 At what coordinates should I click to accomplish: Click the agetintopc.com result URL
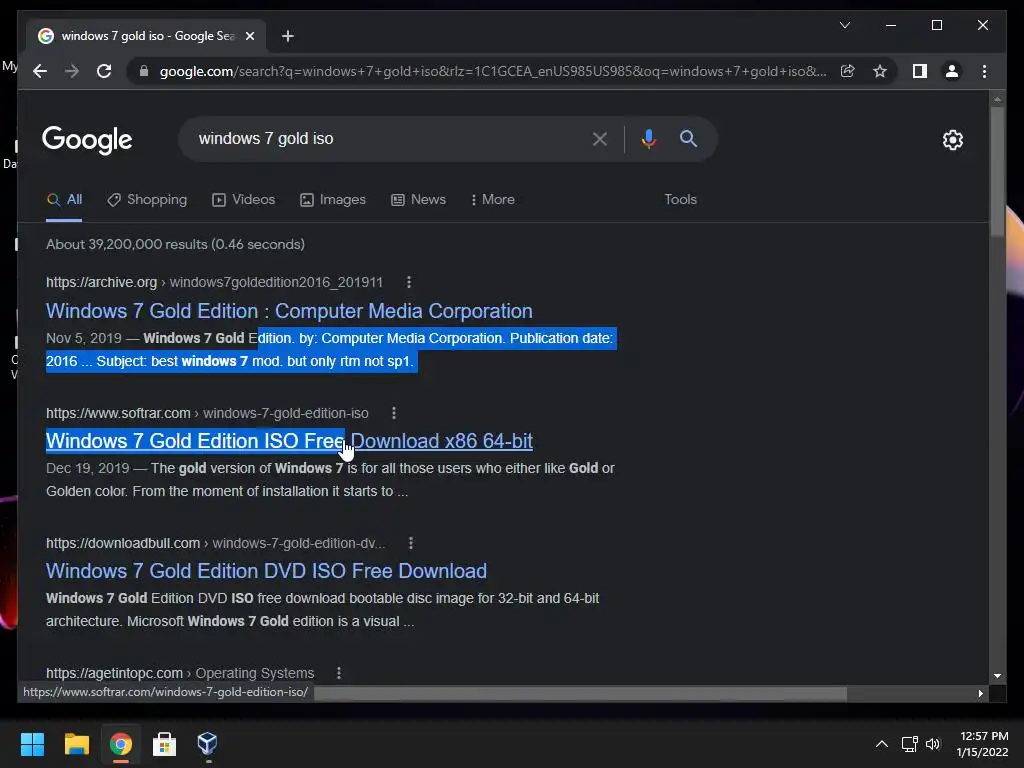coord(180,673)
